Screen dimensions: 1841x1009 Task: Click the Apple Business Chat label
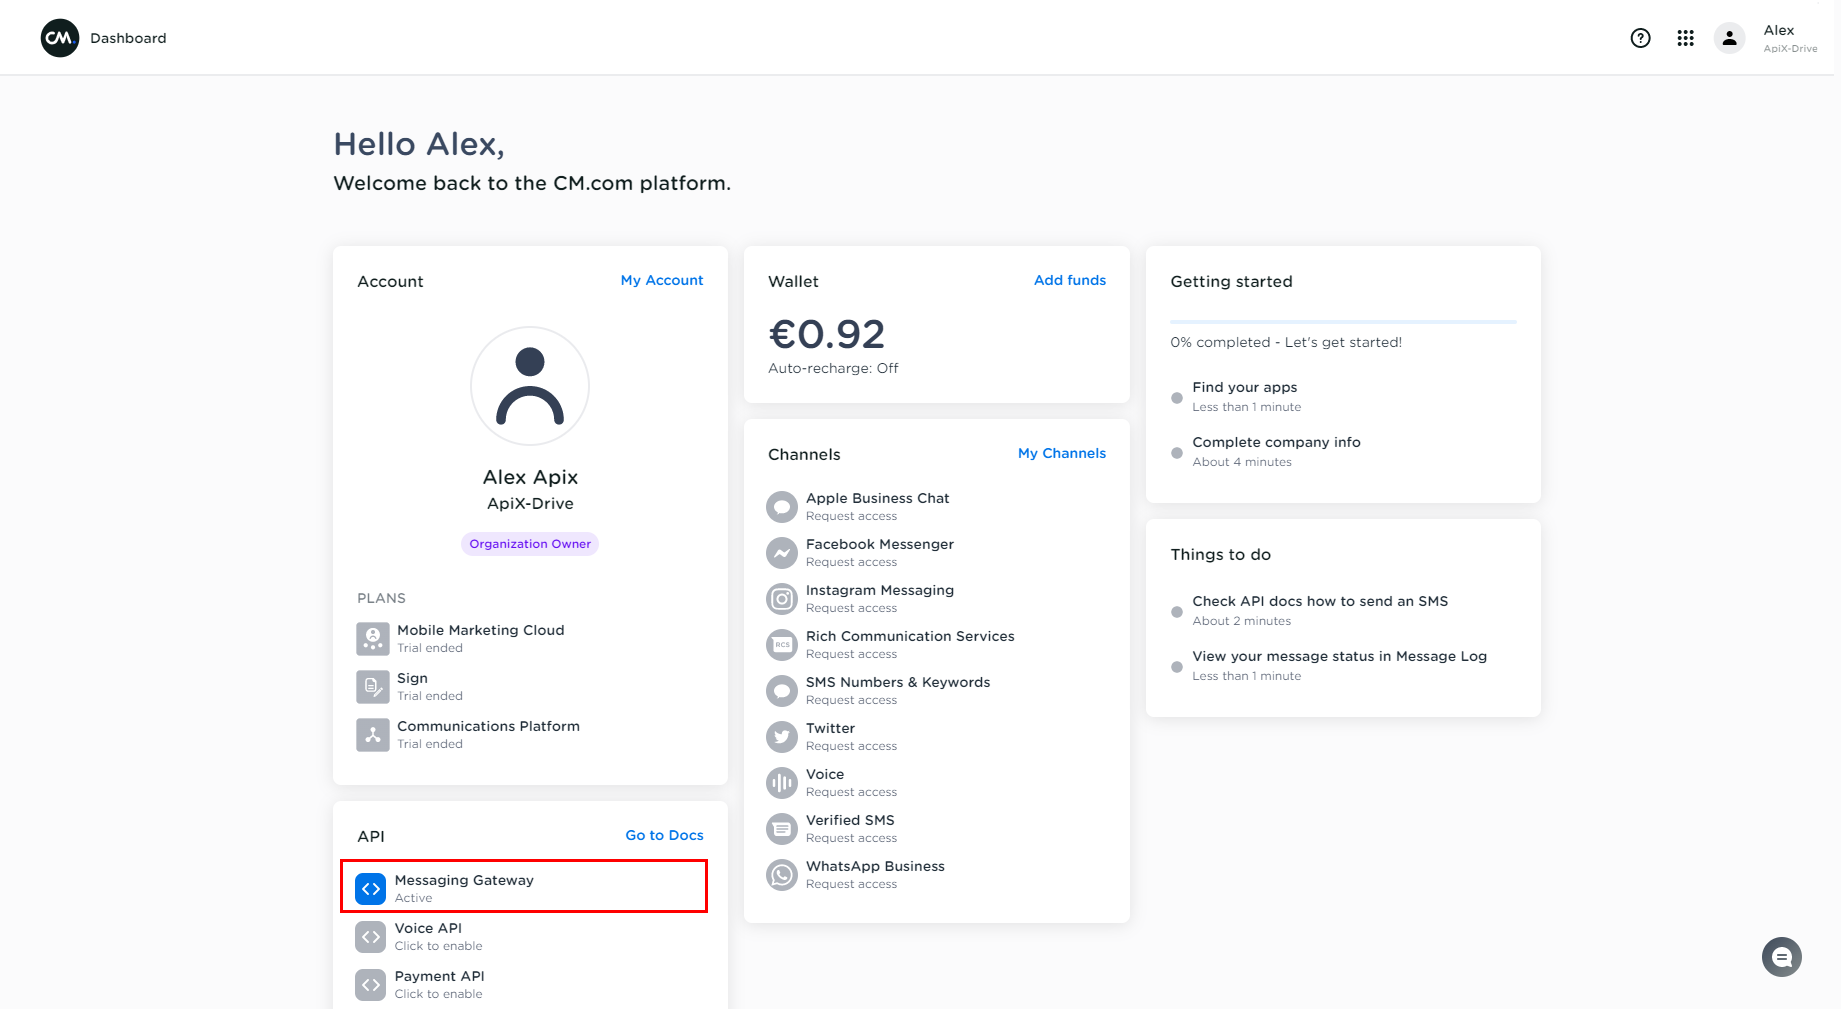tap(878, 498)
